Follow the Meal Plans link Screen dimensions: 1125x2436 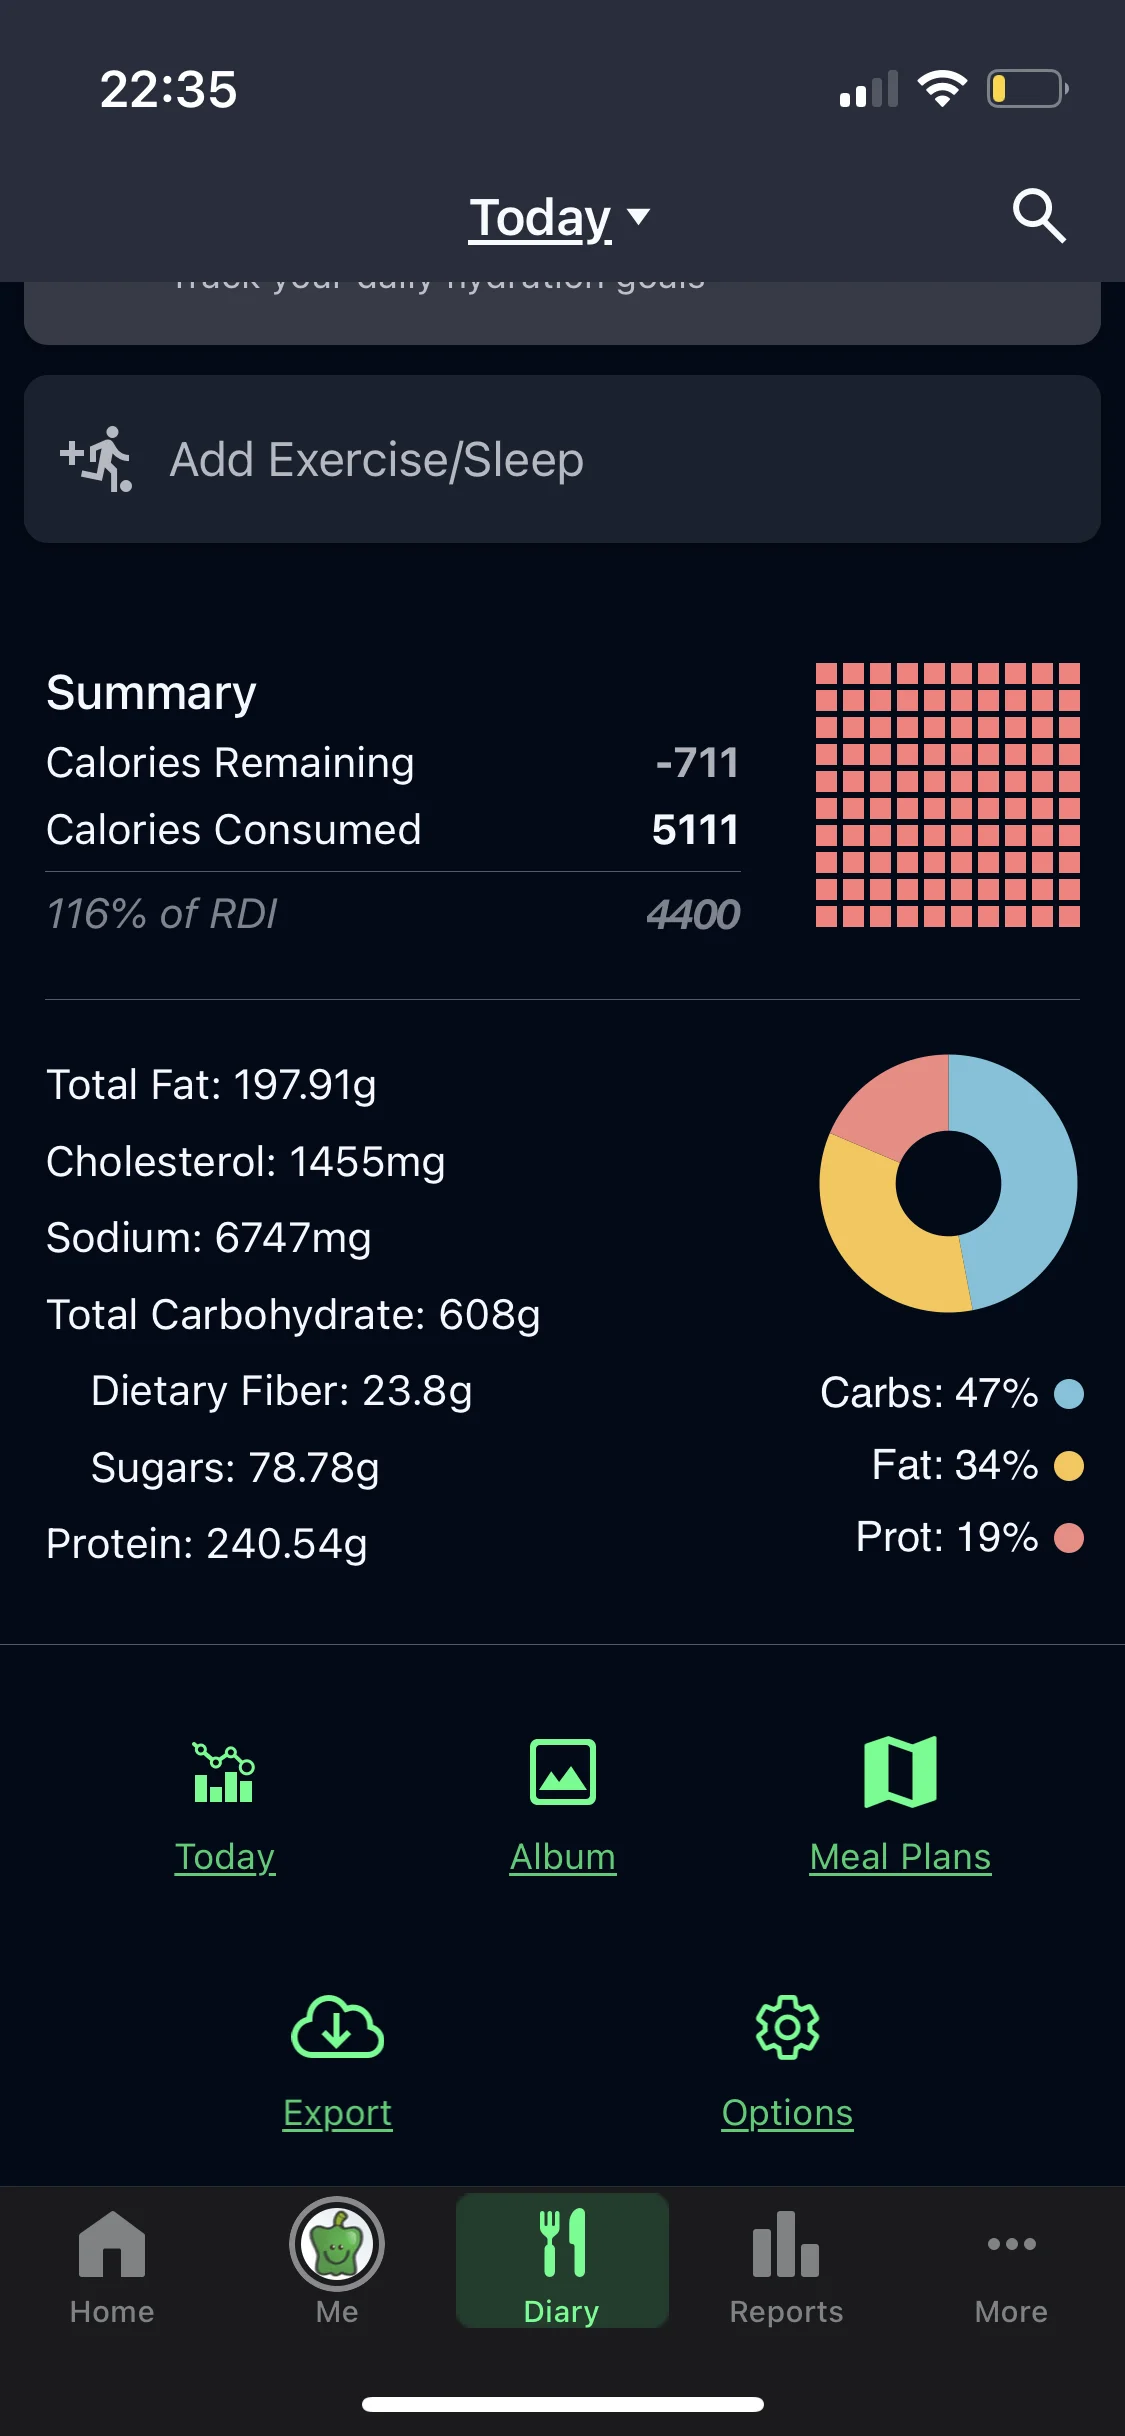coord(900,1857)
